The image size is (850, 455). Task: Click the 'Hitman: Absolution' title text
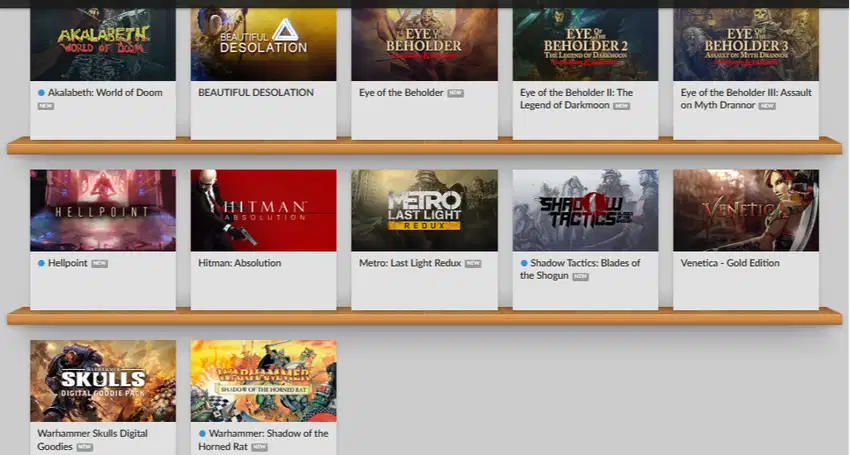coord(240,263)
